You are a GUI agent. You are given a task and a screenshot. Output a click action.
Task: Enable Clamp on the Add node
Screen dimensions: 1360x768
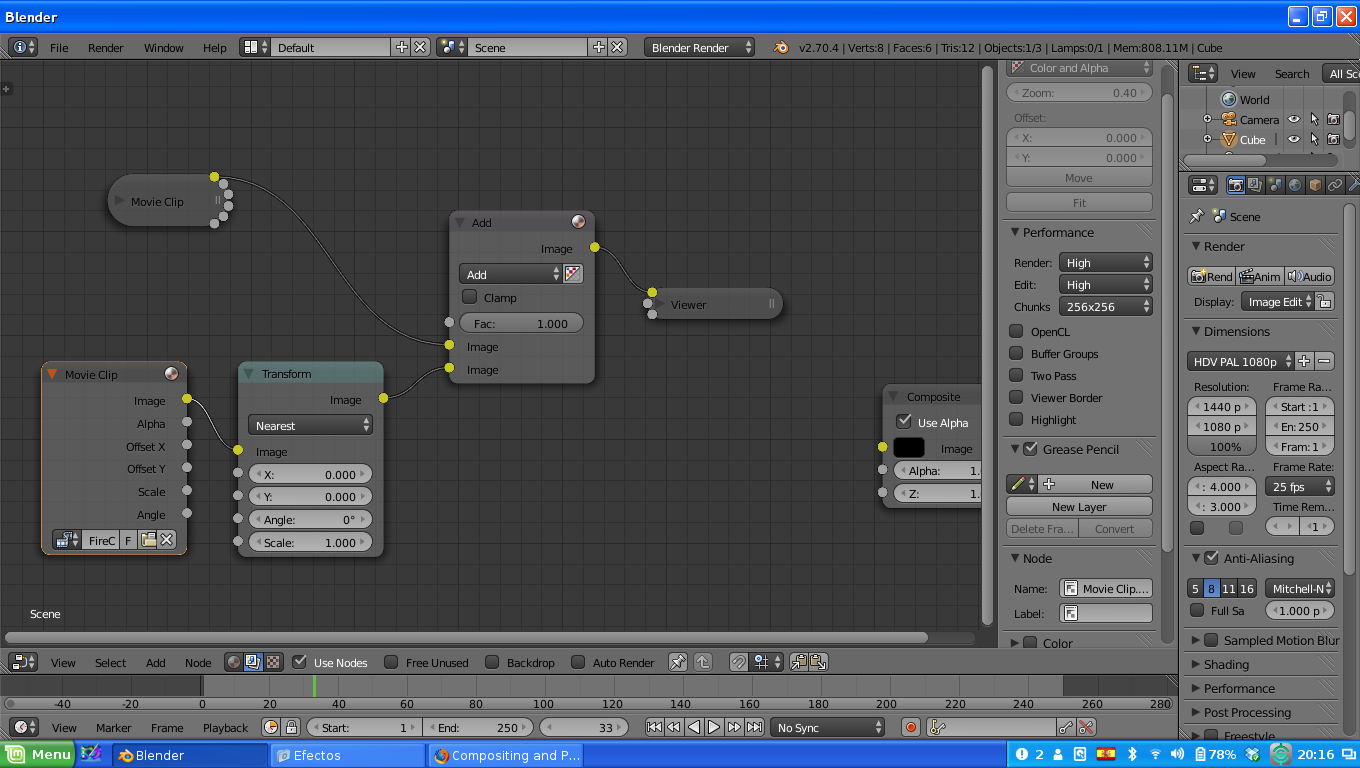click(470, 297)
